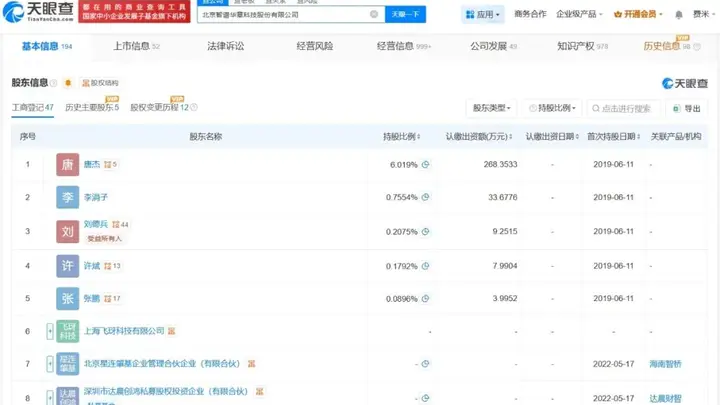Click the holdings icon beside 许斌
This screenshot has width=720, height=405.
point(112,266)
